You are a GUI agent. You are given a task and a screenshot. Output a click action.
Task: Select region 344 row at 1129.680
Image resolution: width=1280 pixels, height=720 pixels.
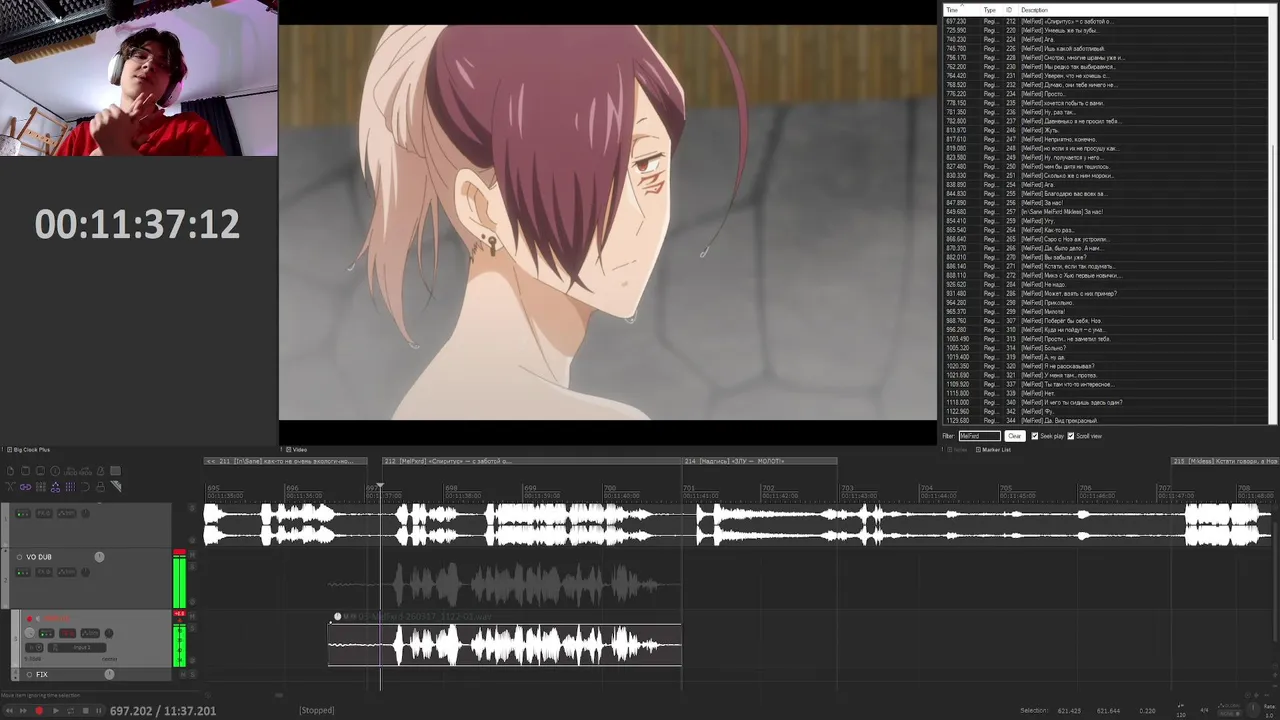1106,421
